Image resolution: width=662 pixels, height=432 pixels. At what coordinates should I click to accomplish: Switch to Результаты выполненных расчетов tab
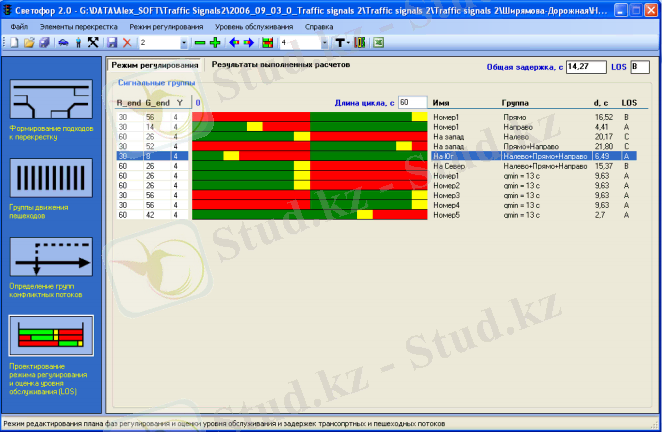coord(280,64)
